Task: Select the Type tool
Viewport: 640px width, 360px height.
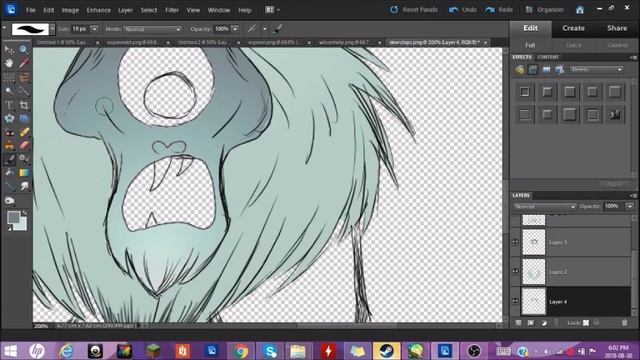Action: point(9,105)
